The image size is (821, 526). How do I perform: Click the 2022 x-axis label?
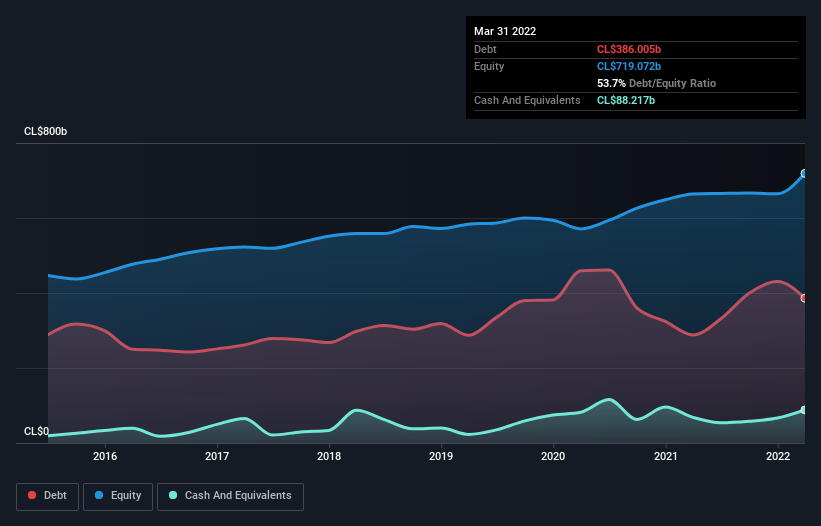pos(778,456)
